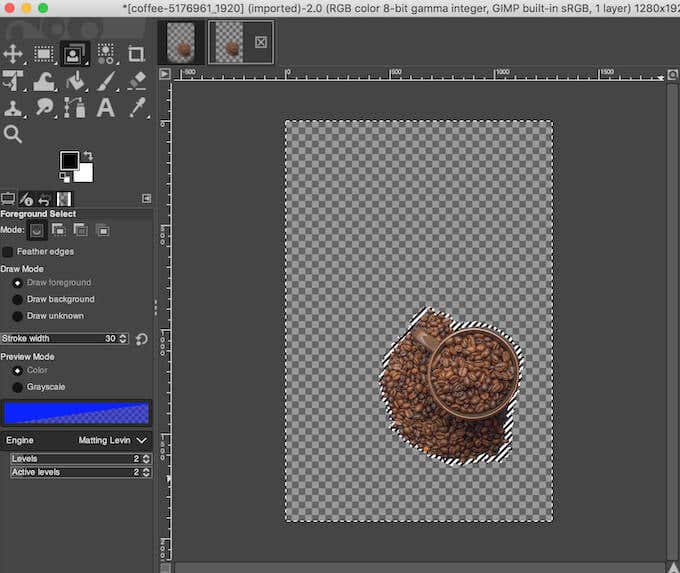The height and width of the screenshot is (573, 680).
Task: Select the Zoom magnifier tool
Action: pyautogui.click(x=13, y=133)
